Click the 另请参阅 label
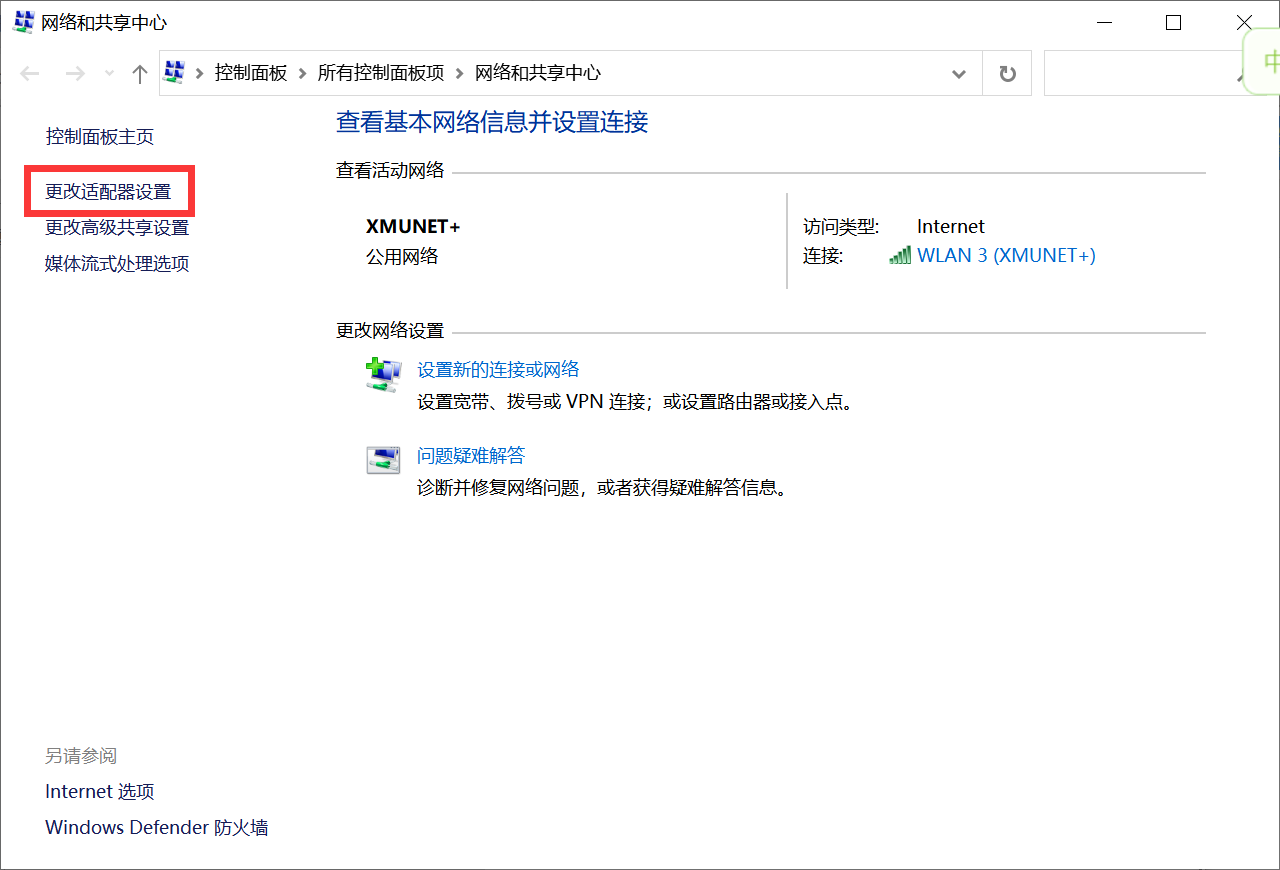The height and width of the screenshot is (870, 1280). click(81, 756)
